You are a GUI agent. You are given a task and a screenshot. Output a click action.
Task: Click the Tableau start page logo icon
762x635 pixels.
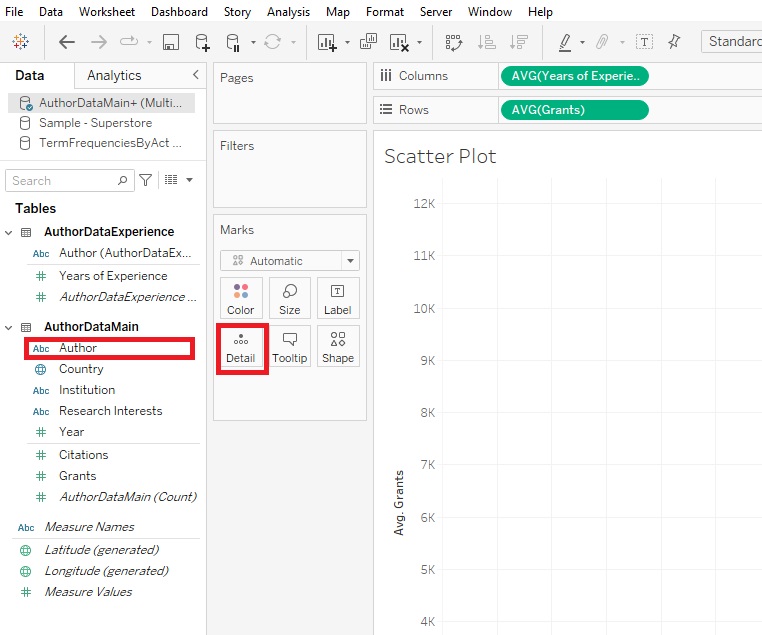pyautogui.click(x=20, y=42)
